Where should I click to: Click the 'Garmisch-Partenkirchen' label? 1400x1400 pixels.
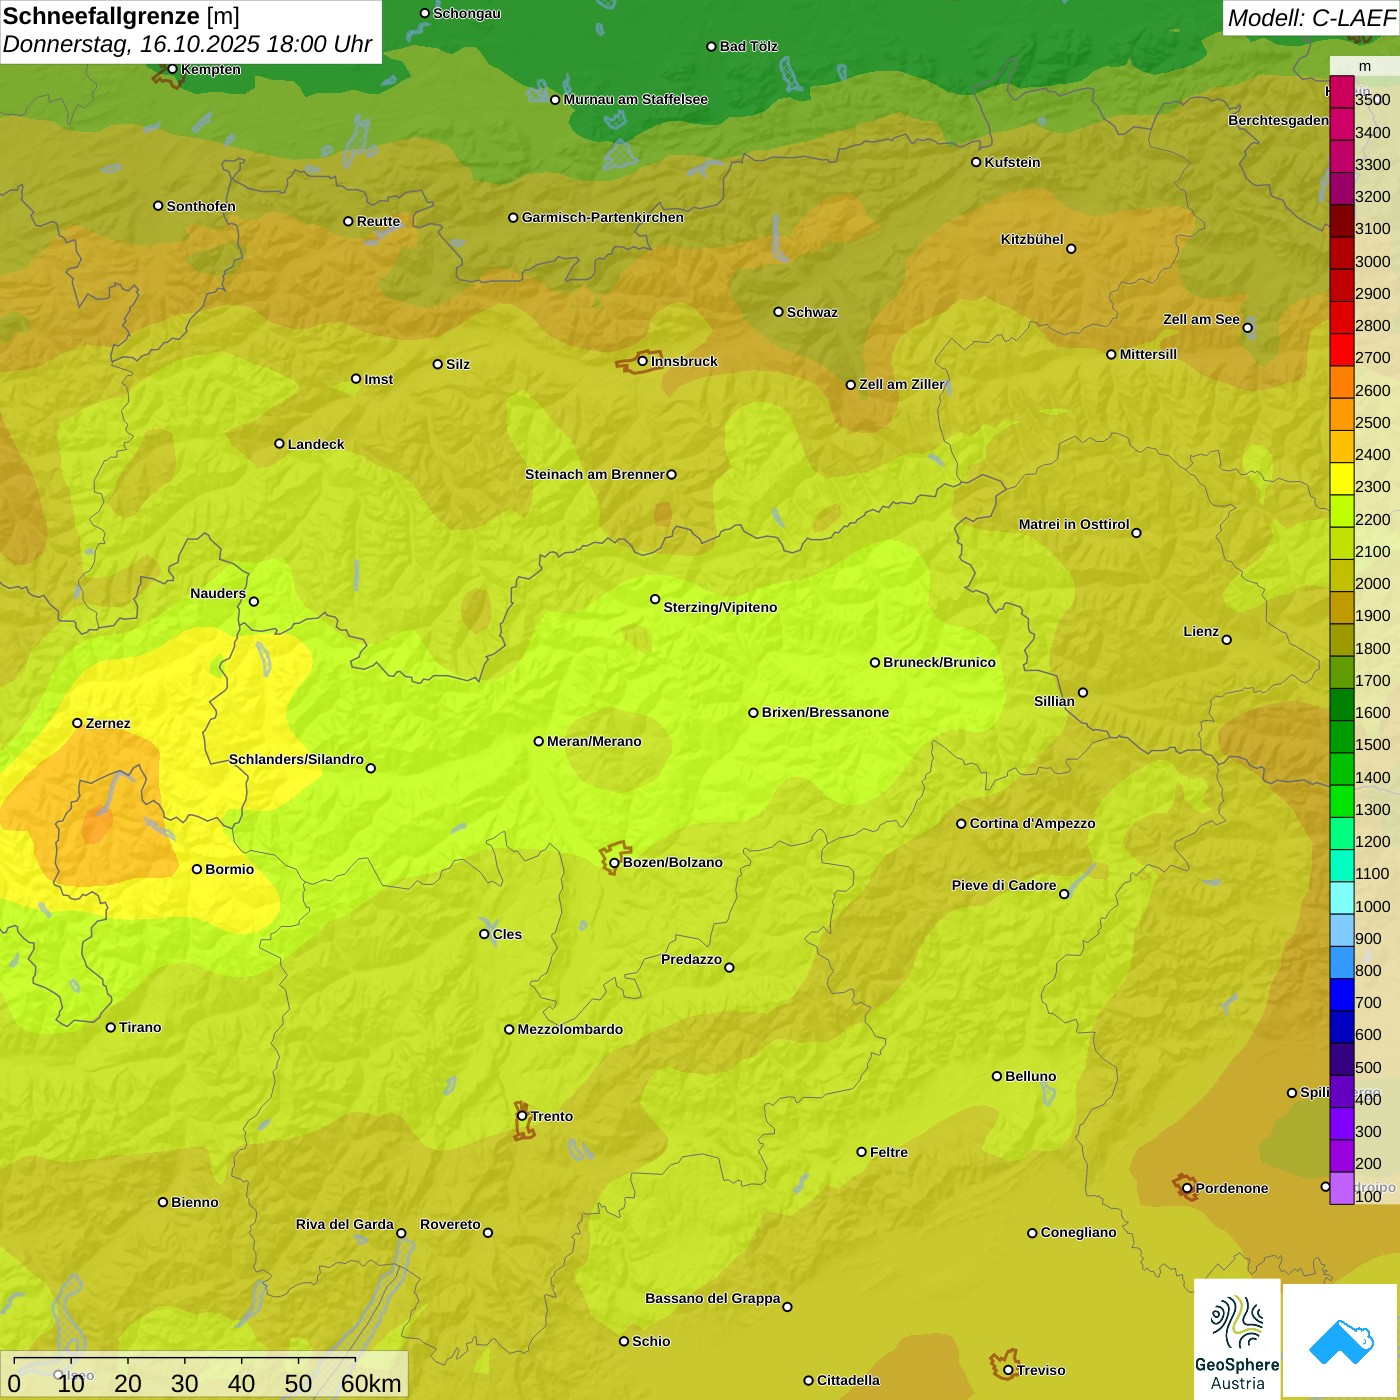coord(603,217)
